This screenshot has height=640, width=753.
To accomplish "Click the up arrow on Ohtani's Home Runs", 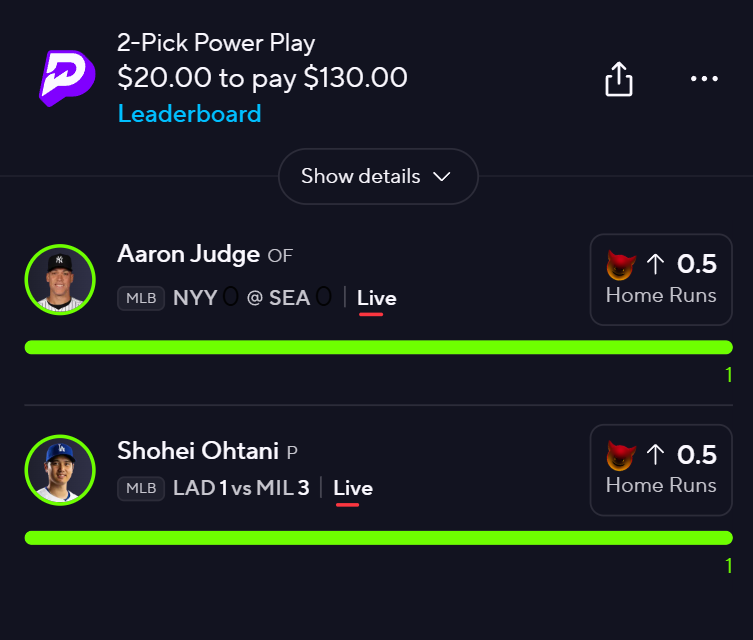I will [655, 455].
